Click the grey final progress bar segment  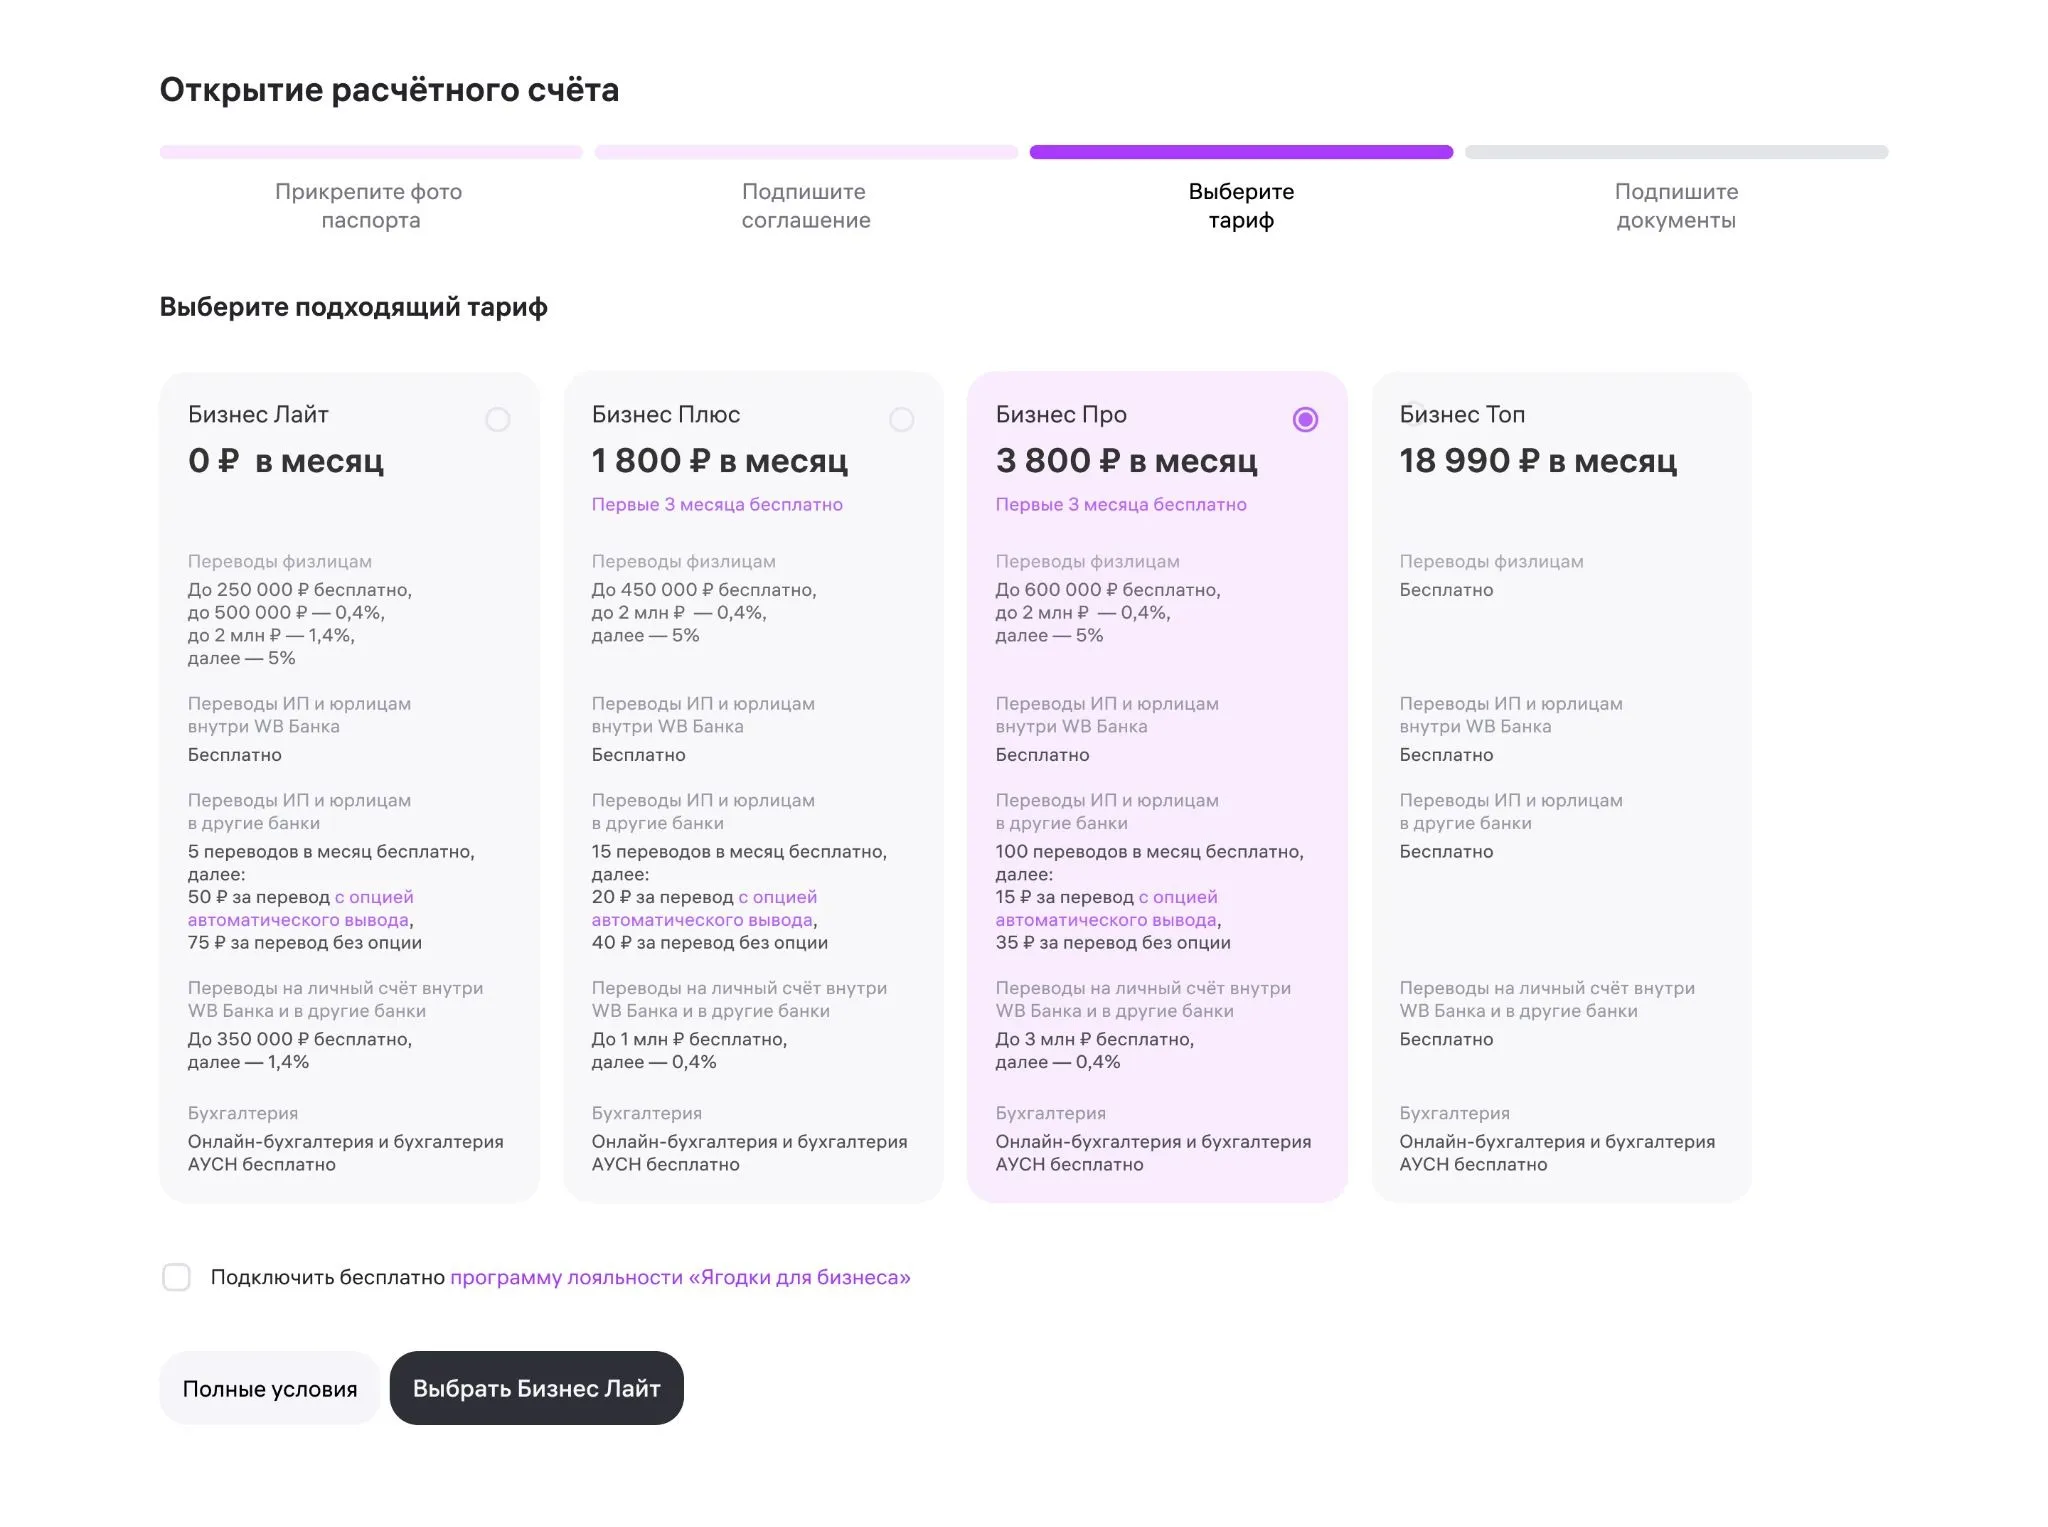1676,152
